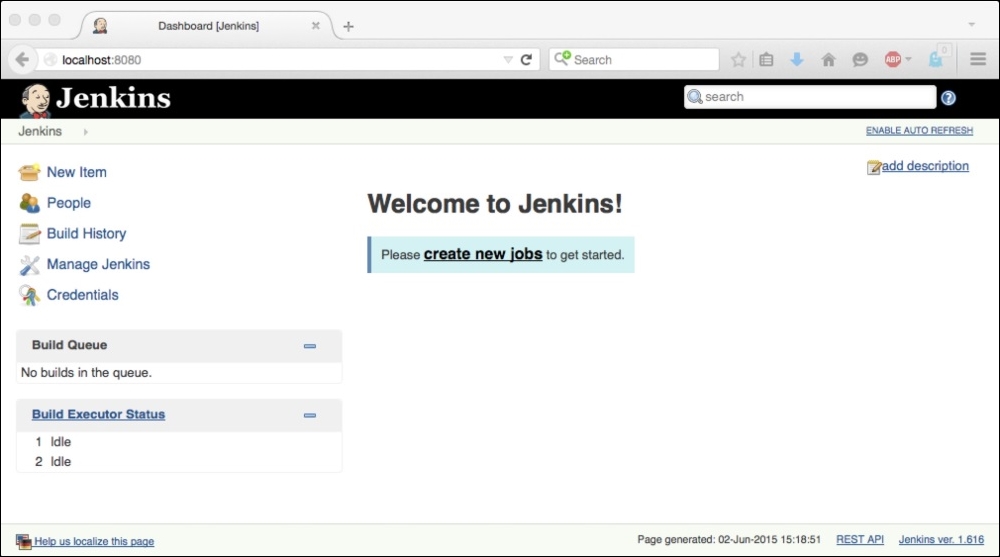
Task: Open tab list dropdown arrow
Action: point(971,24)
